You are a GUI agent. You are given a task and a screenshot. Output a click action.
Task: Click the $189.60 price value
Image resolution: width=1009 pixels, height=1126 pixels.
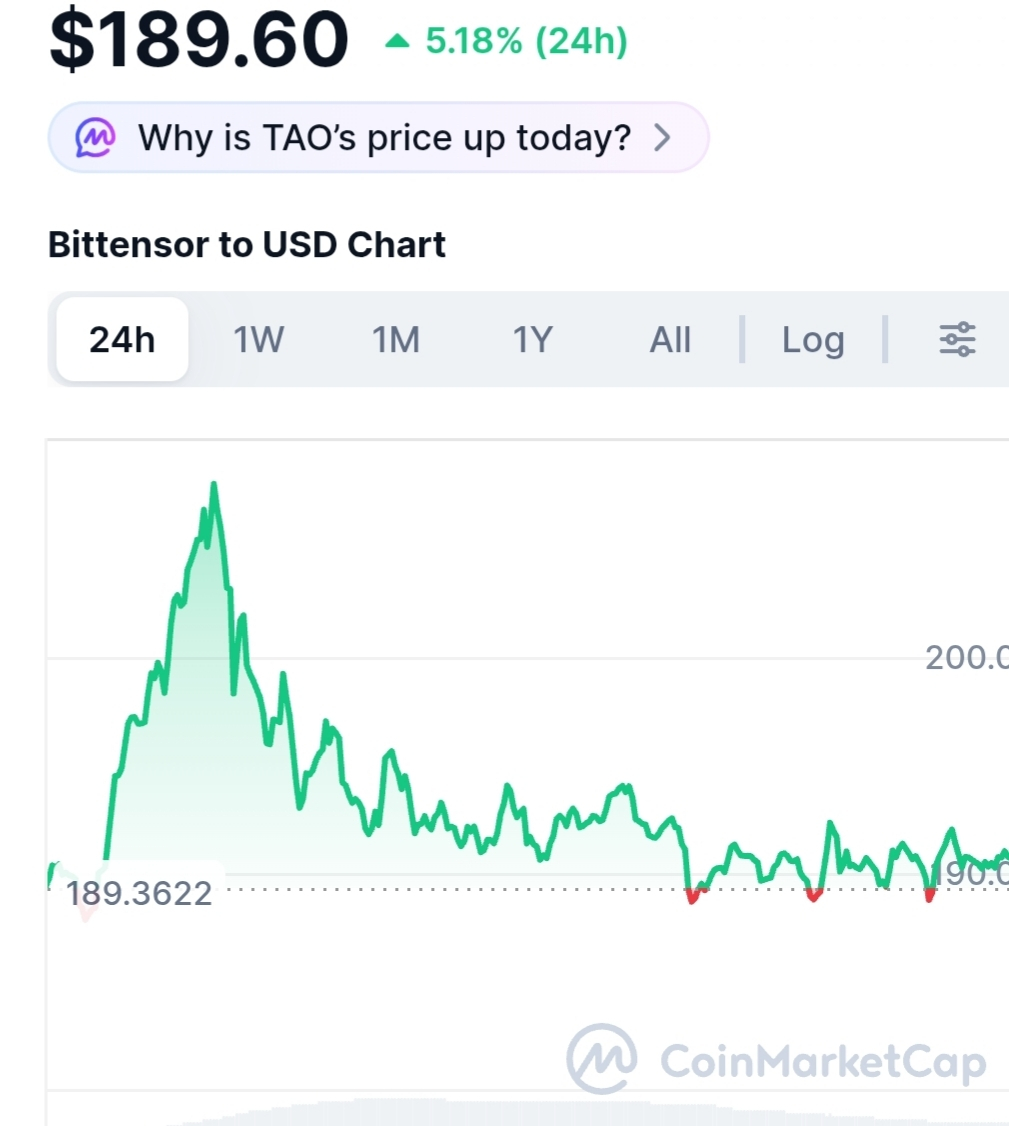coord(199,40)
